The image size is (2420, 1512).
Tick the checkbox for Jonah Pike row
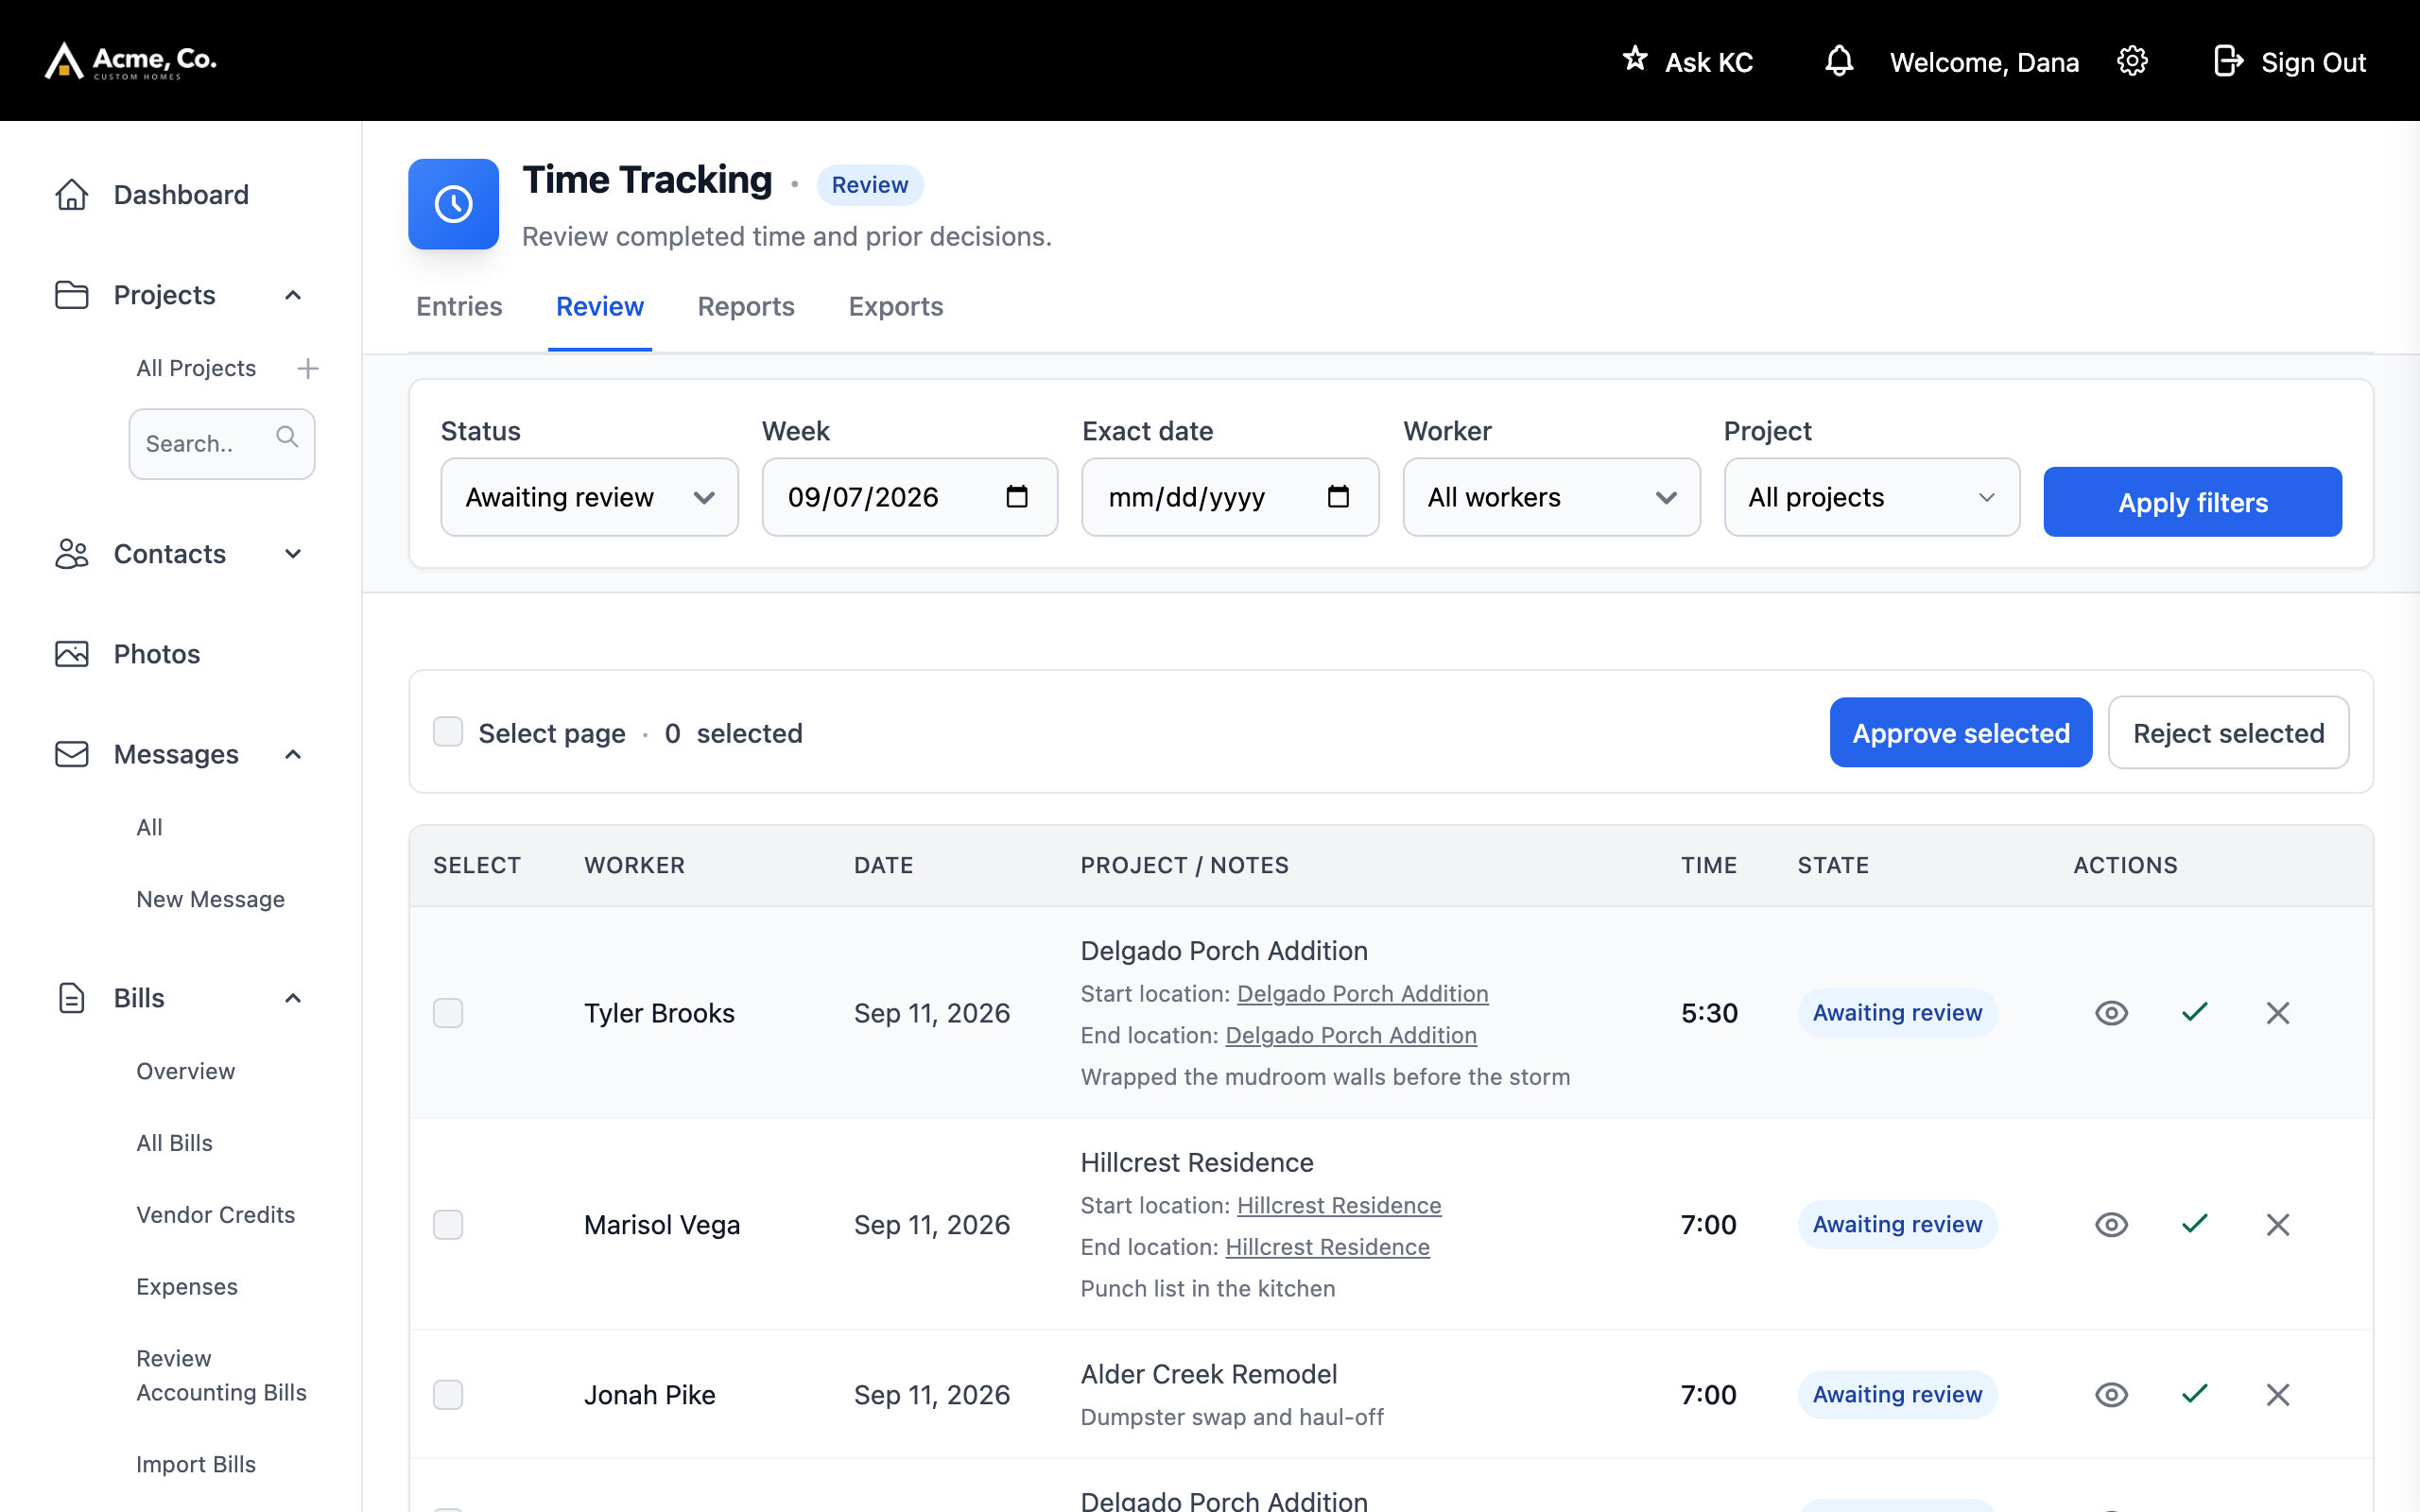point(448,1394)
